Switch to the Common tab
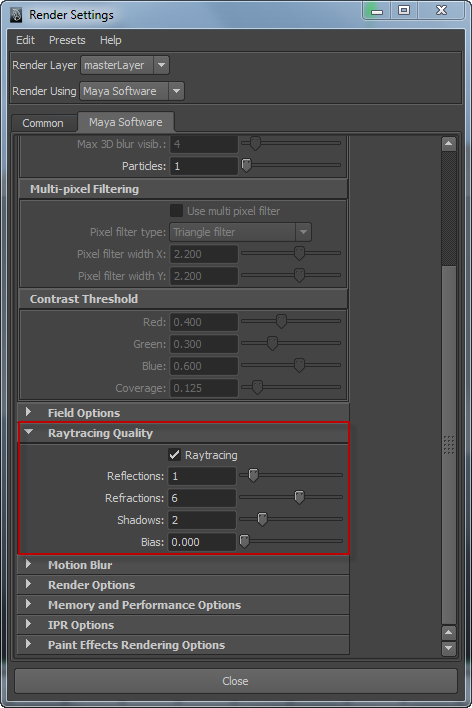The height and width of the screenshot is (708, 472). point(43,123)
